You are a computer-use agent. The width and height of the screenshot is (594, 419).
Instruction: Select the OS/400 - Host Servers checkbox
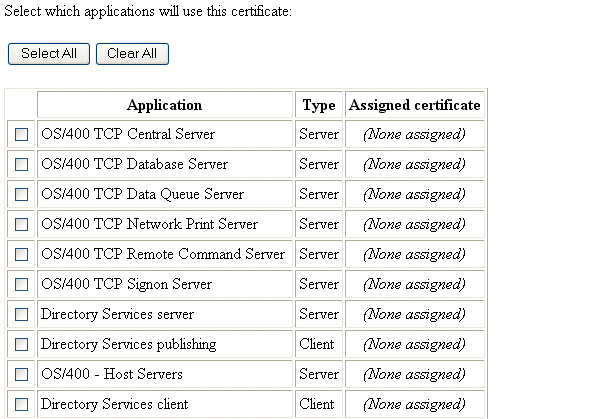[x=21, y=374]
